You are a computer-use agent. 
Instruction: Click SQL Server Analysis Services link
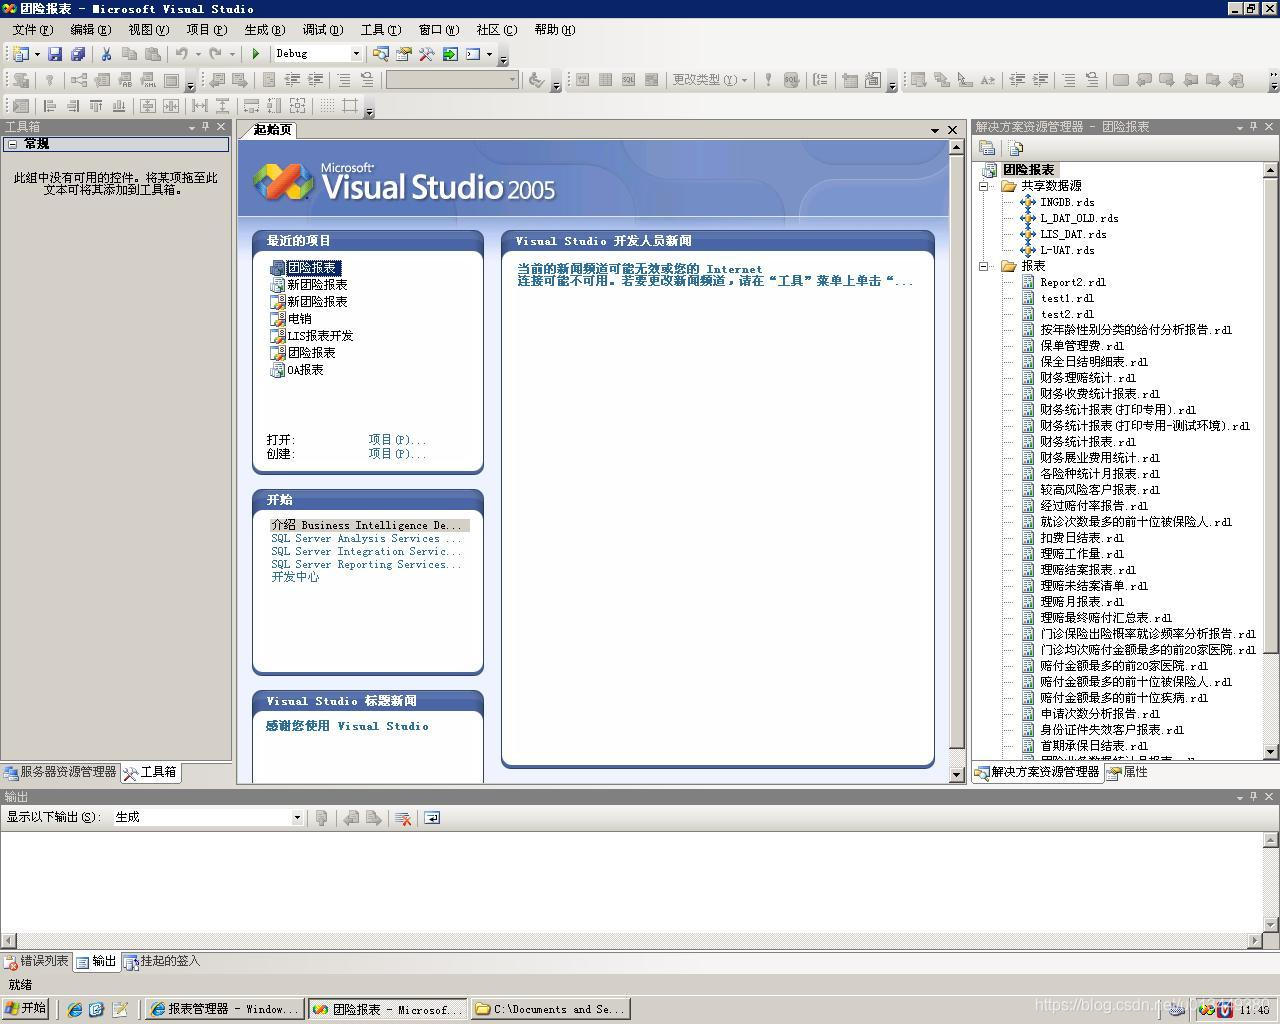366,538
